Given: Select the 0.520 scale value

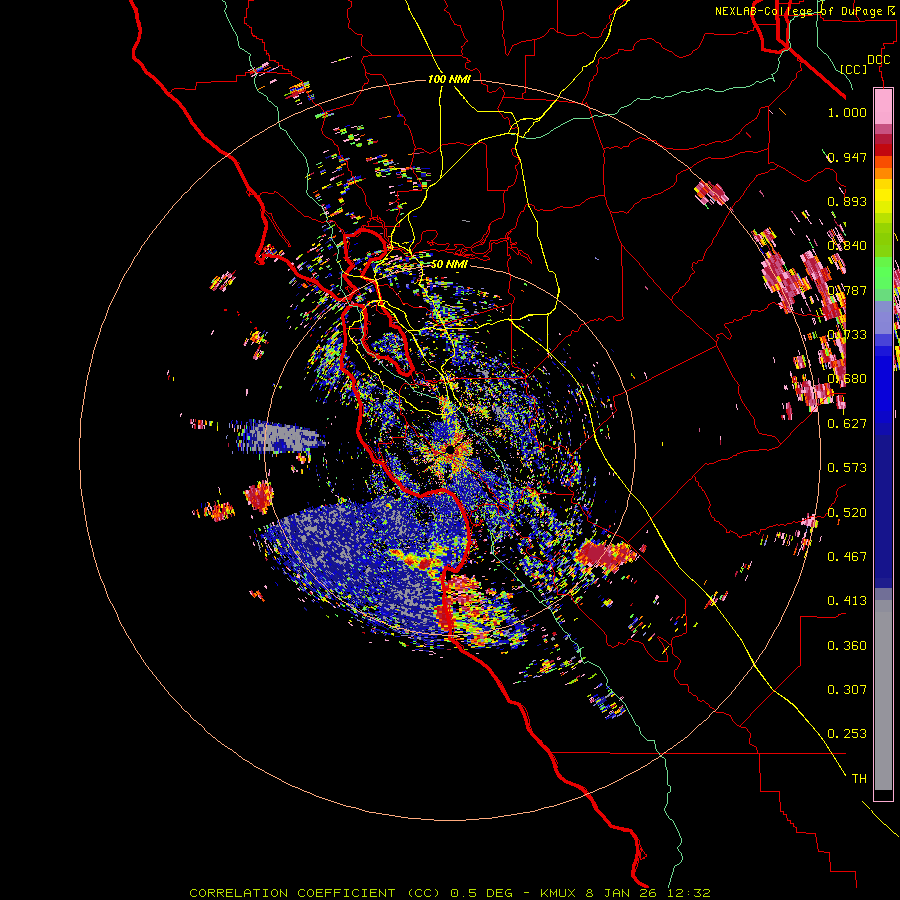Looking at the screenshot, I should coord(847,513).
